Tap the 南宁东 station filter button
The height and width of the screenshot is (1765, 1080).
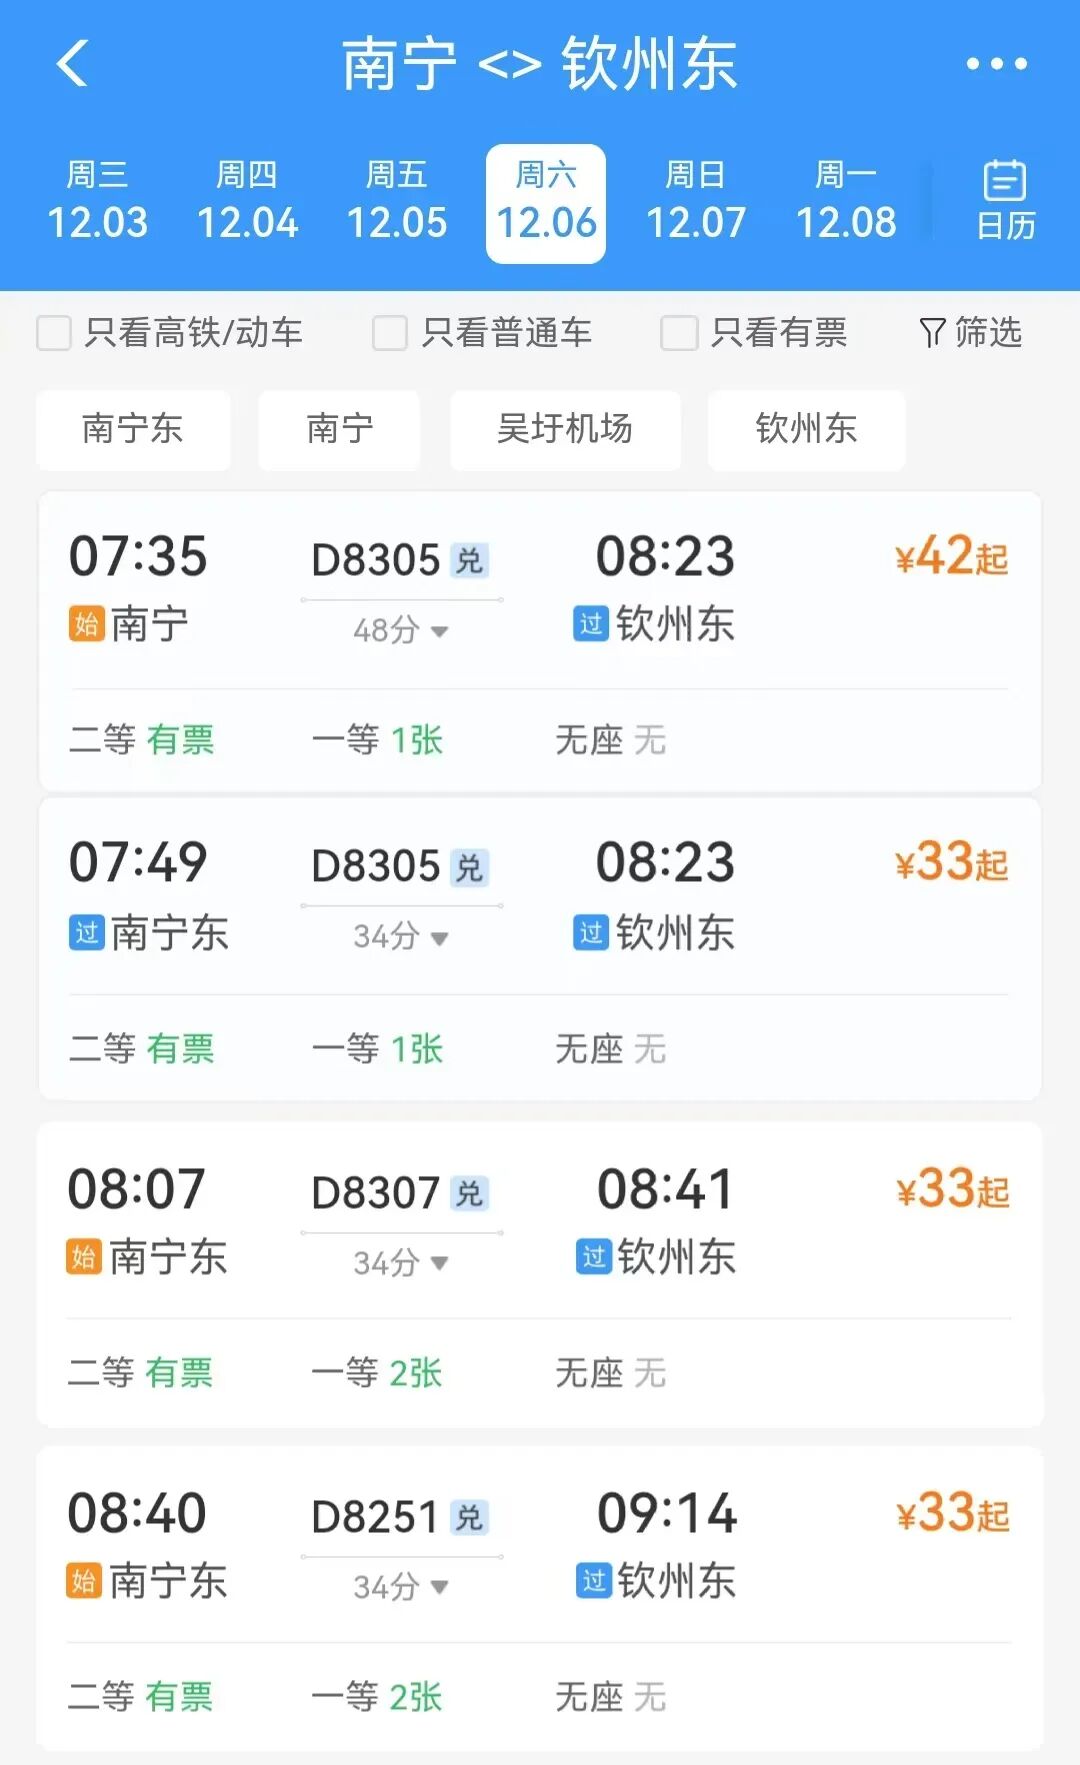click(x=133, y=430)
